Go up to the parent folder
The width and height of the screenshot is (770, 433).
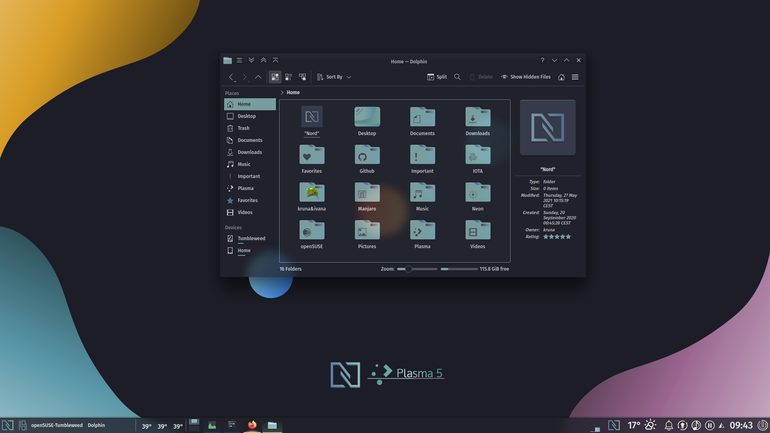tap(258, 77)
